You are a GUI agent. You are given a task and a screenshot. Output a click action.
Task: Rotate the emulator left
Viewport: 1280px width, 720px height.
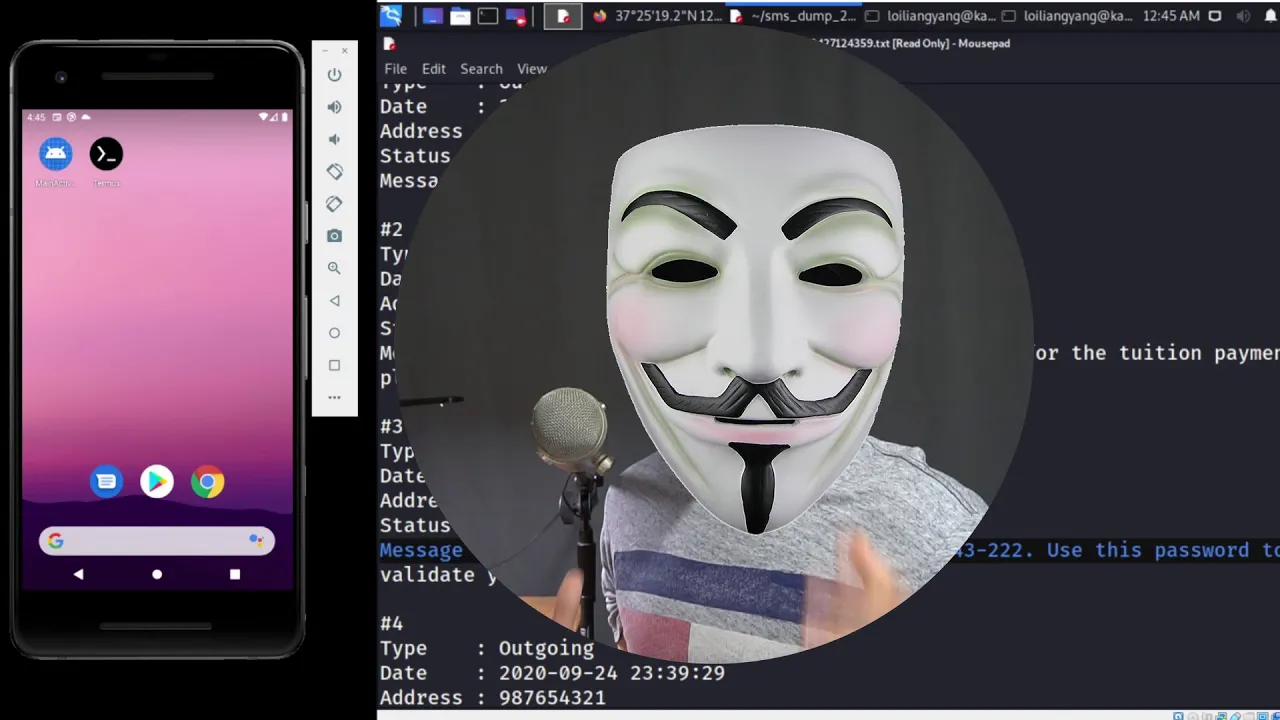pos(334,172)
